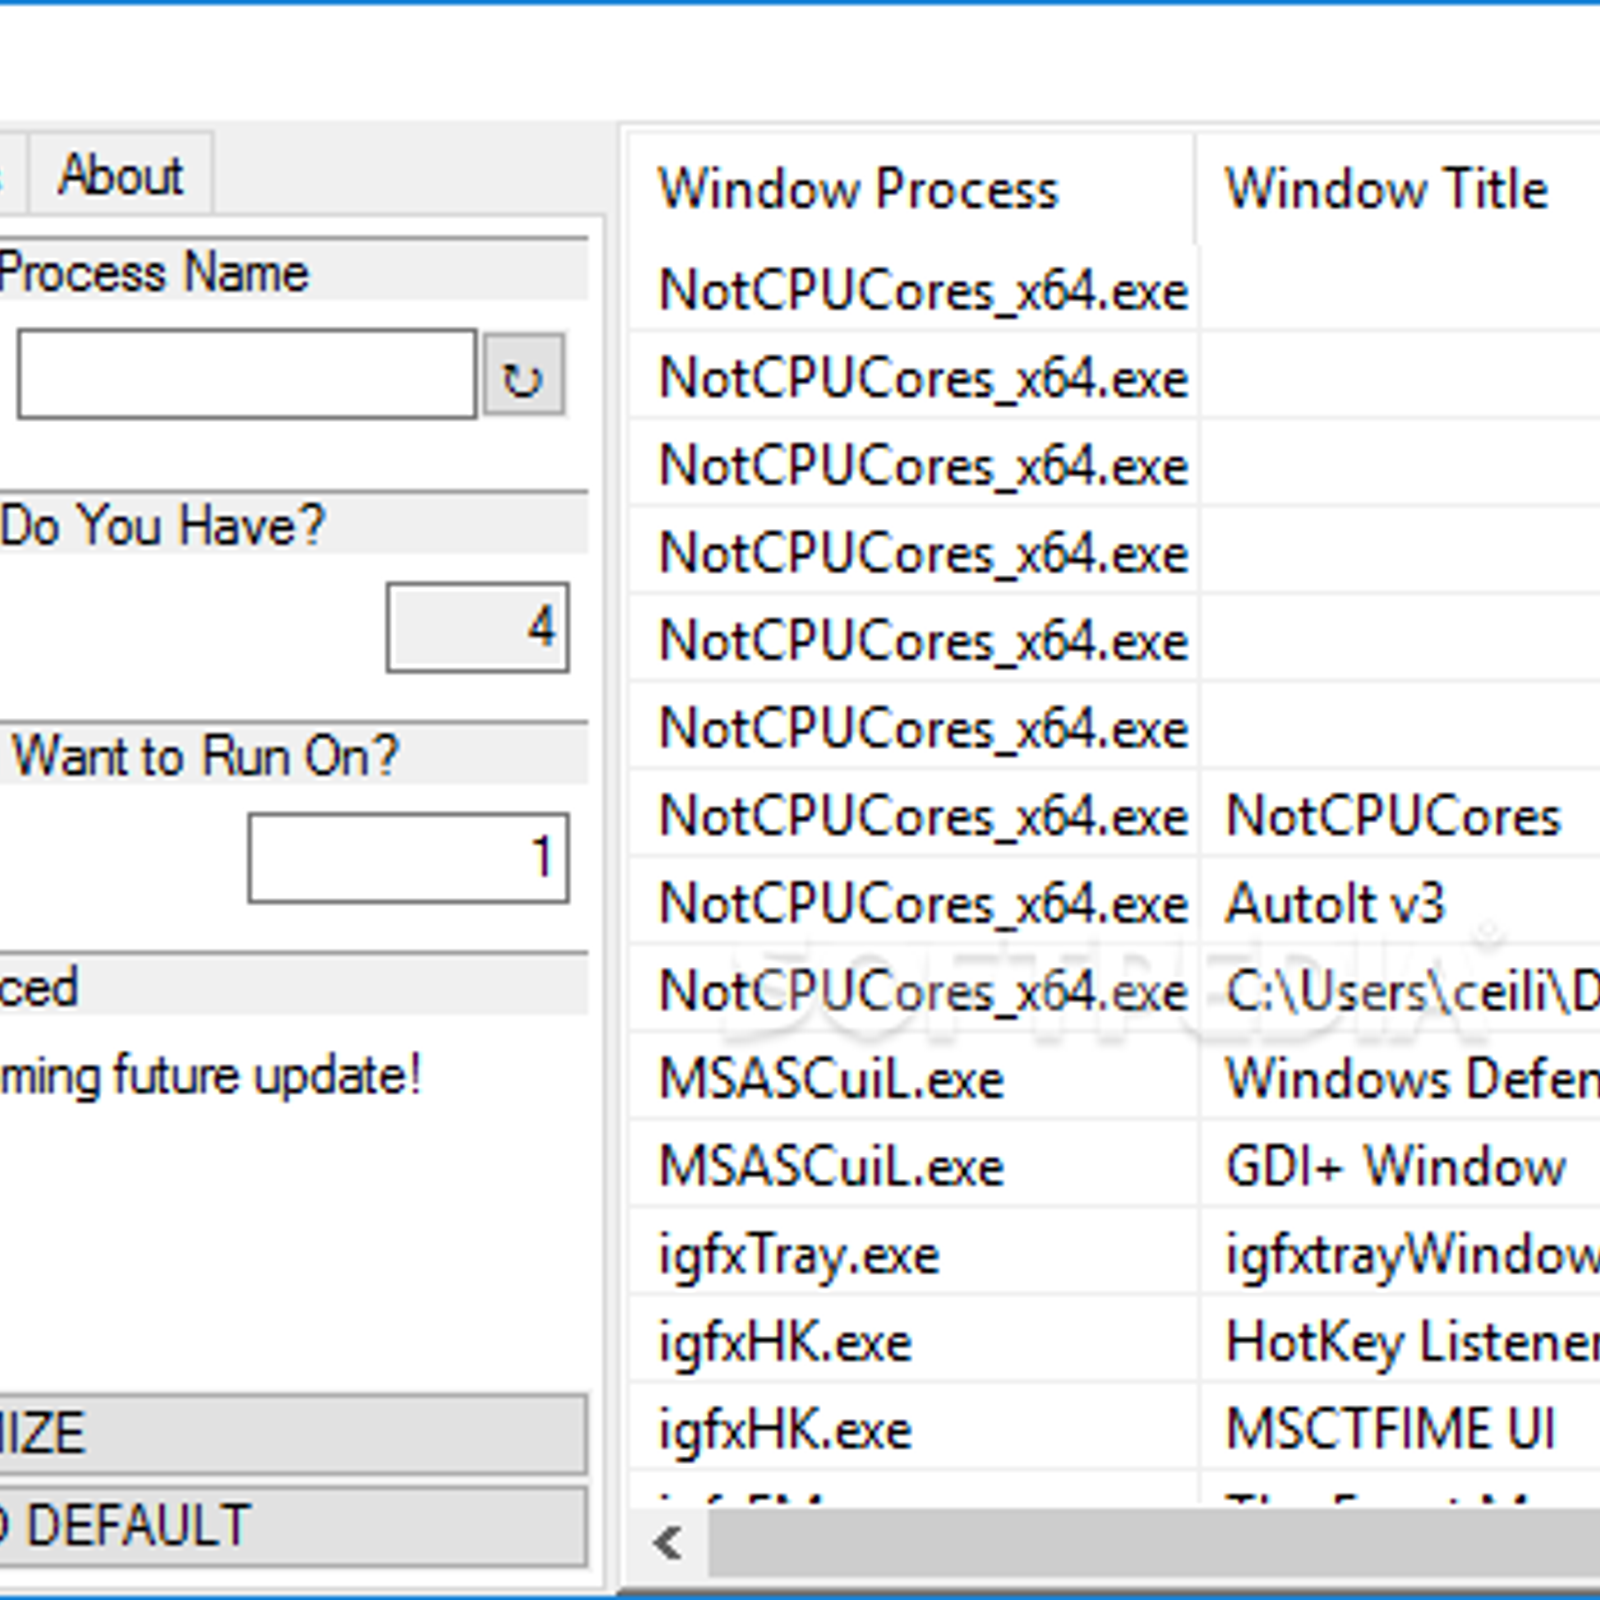Click the 'future update!' message text
1600x1600 pixels.
[211, 1077]
